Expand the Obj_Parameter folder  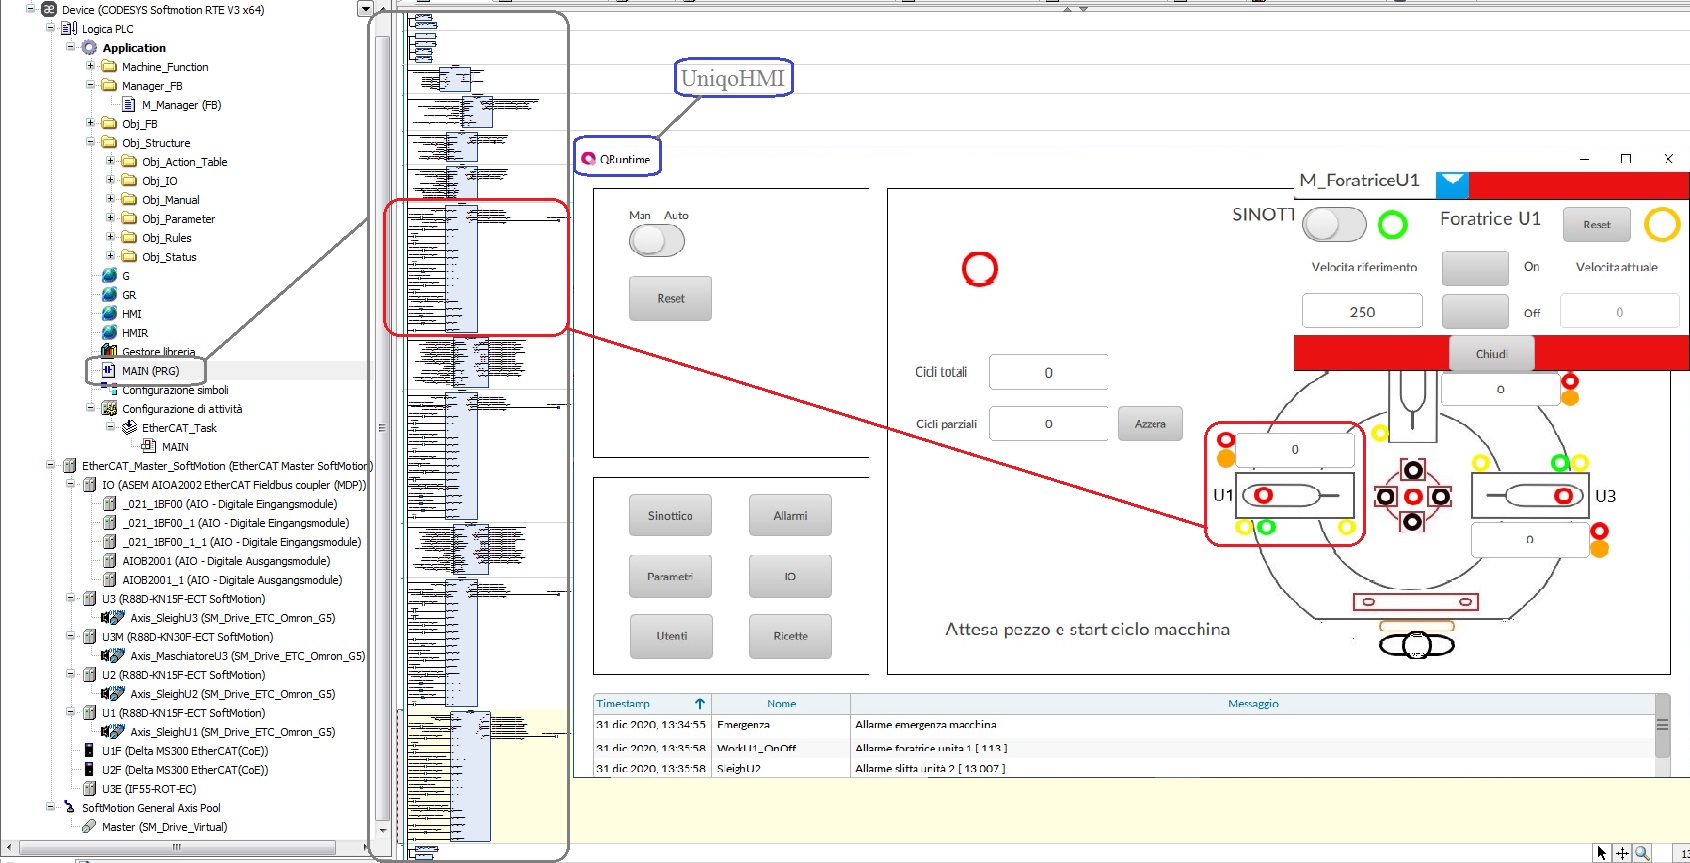[x=110, y=218]
